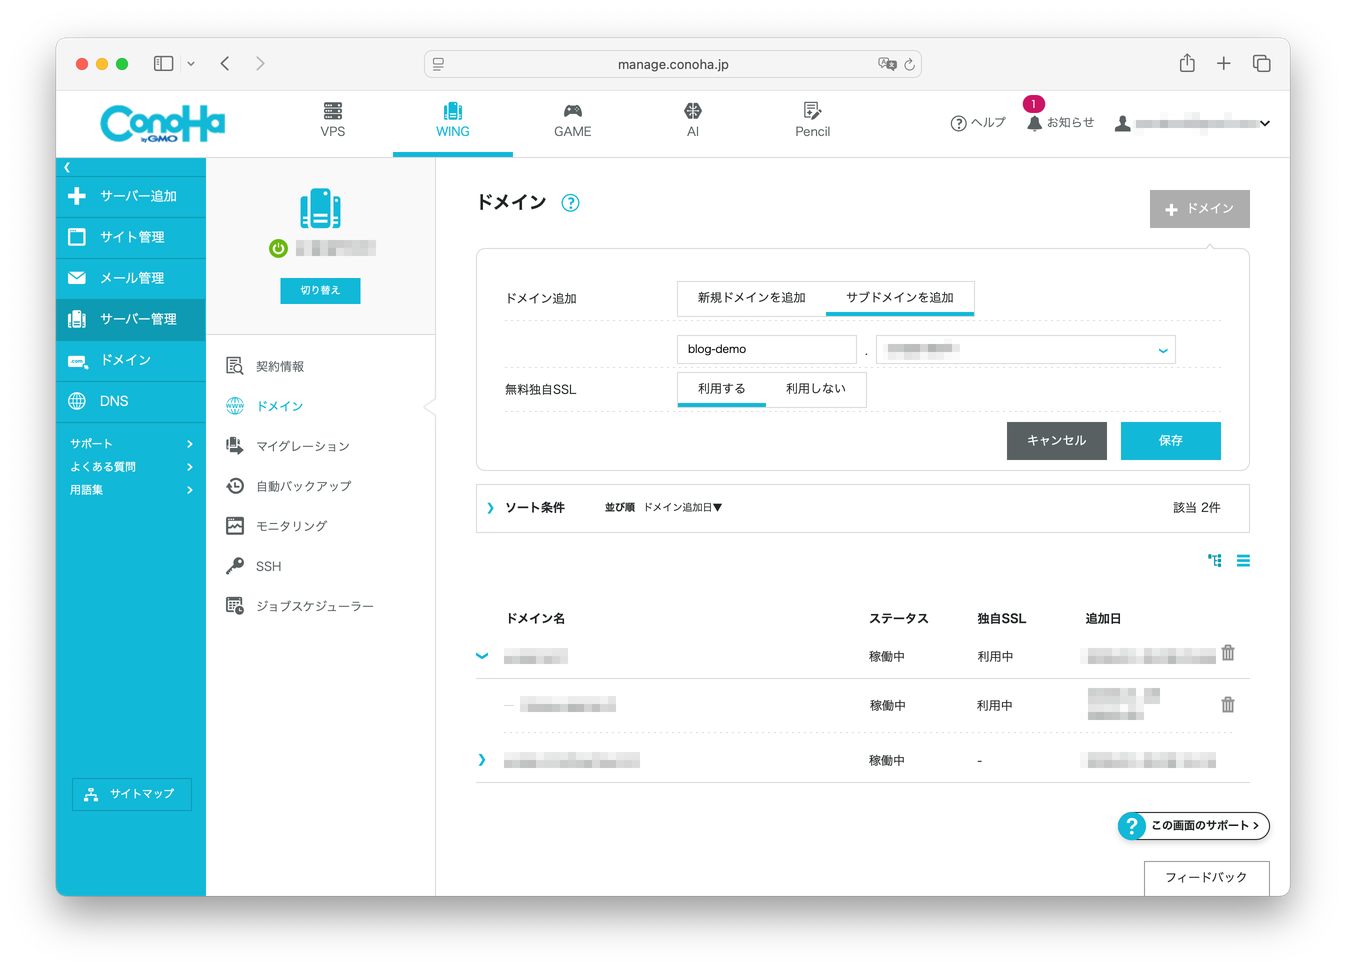The image size is (1346, 970).
Task: Select '利用する' for free SSL
Action: (721, 389)
